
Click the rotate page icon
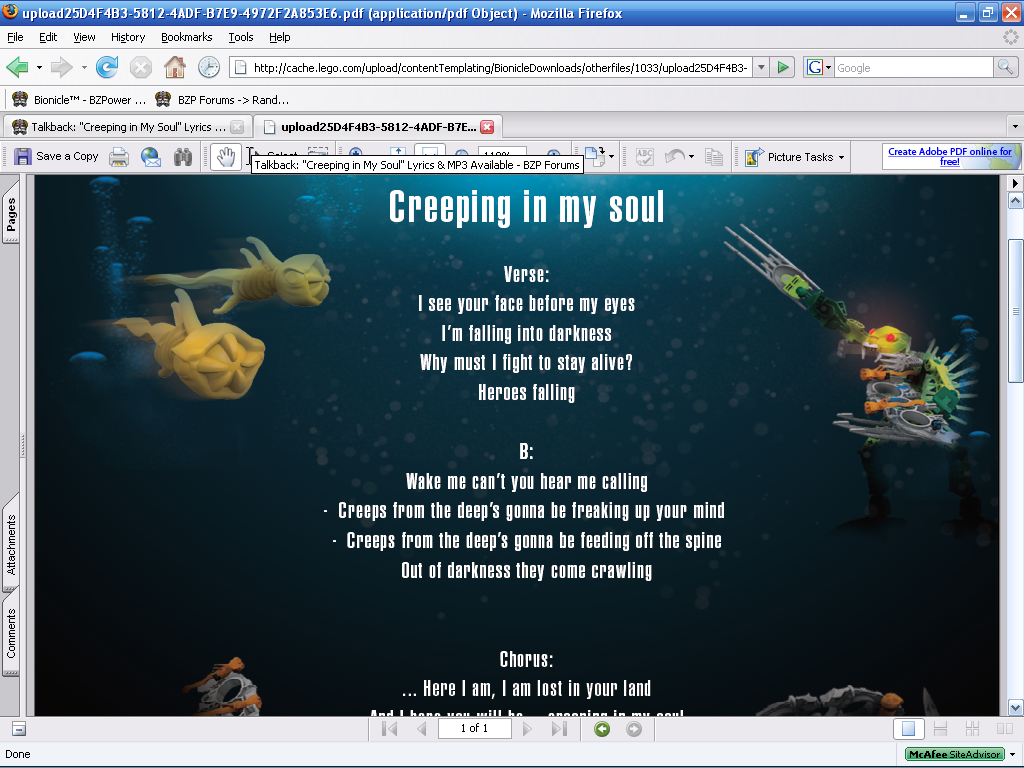595,157
